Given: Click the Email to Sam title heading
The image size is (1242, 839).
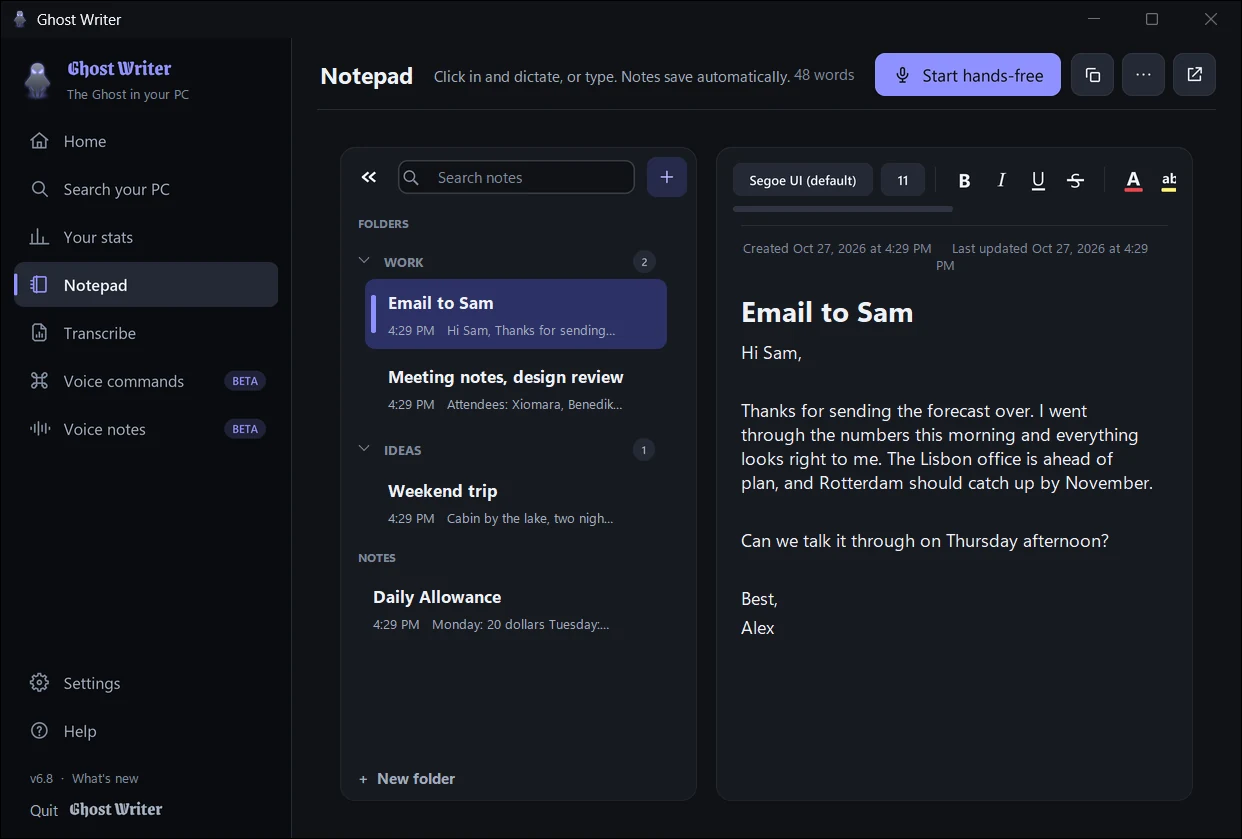Looking at the screenshot, I should (x=827, y=312).
